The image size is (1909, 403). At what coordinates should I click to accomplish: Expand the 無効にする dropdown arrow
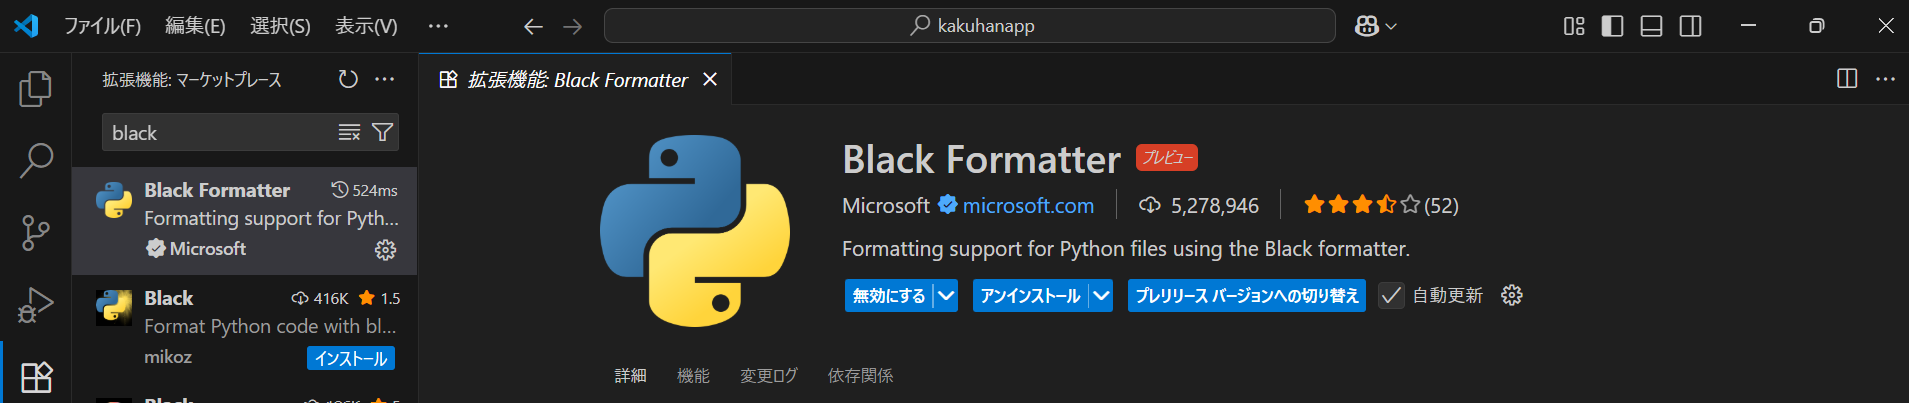point(946,296)
